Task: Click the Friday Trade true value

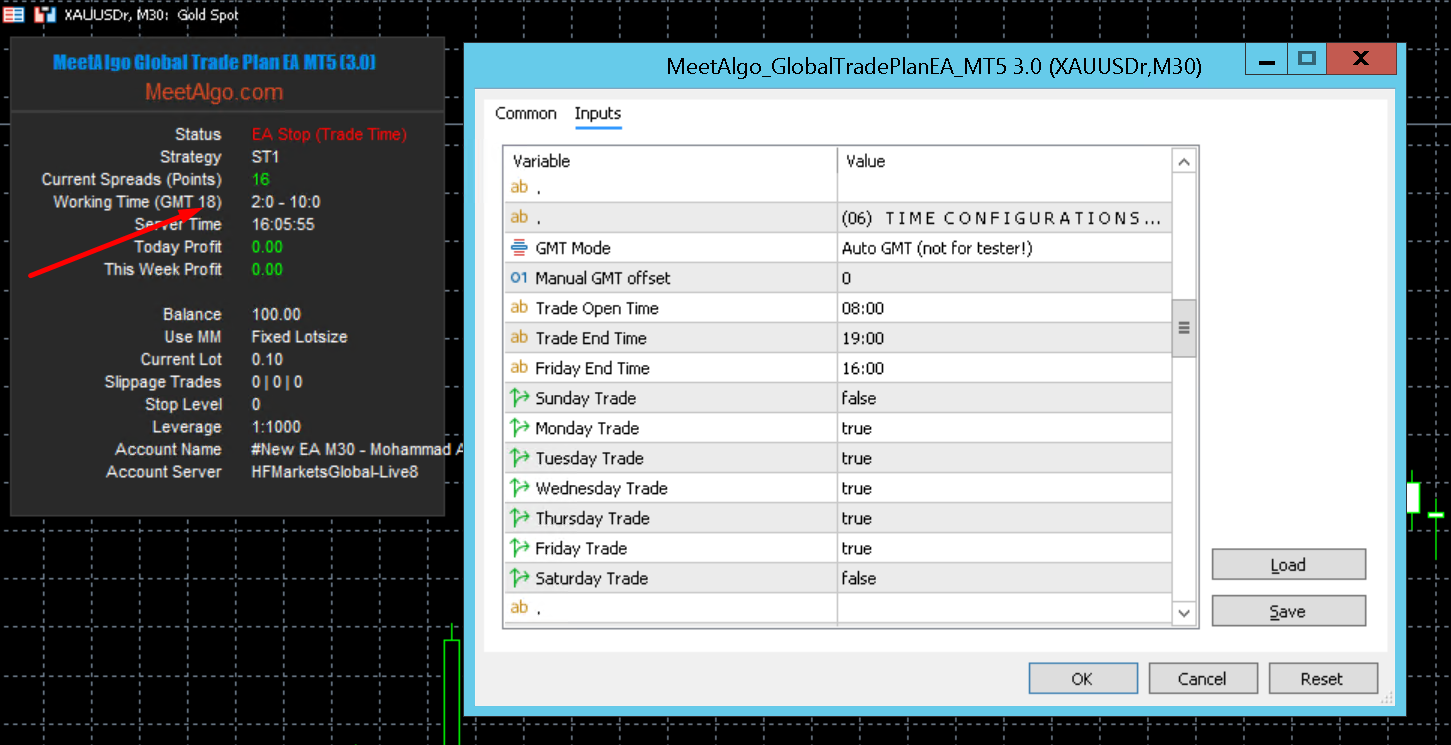Action: tap(857, 548)
